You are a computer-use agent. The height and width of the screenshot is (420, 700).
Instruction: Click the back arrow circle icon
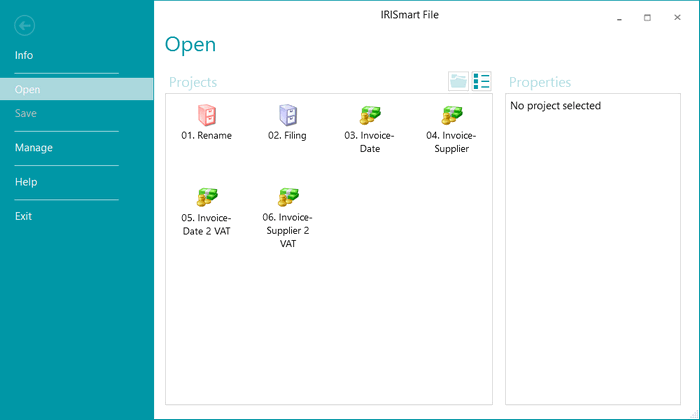click(25, 25)
